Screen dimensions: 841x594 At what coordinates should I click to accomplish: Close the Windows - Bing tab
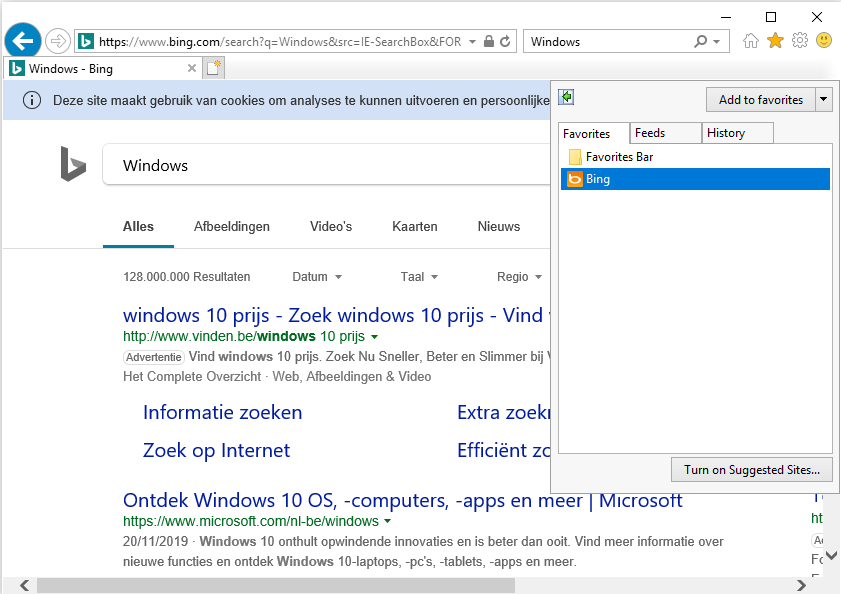(x=191, y=68)
